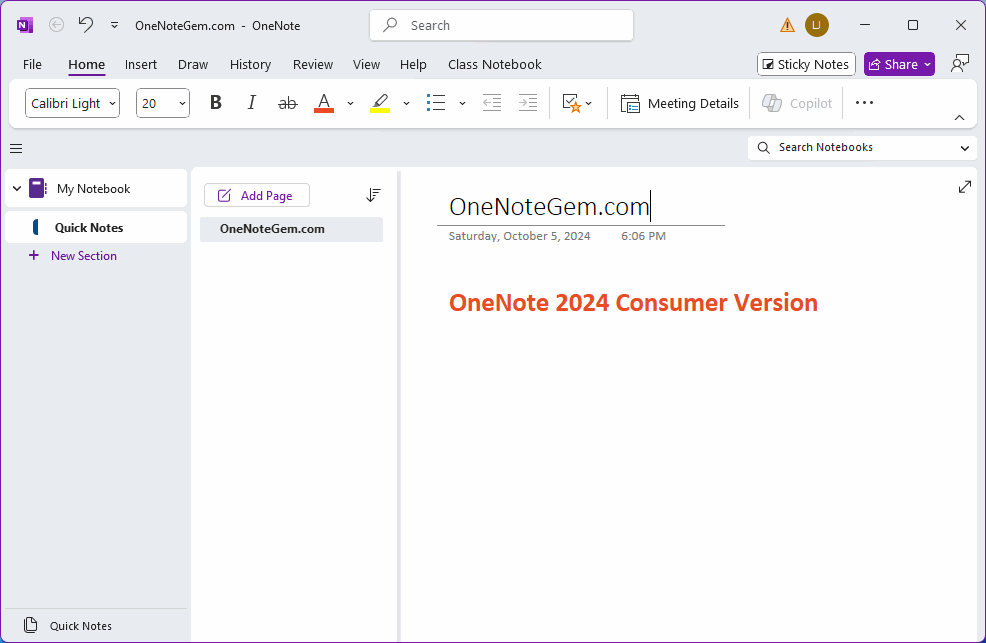Click the OneNote 2024 Consumer Version text
Viewport: 986px width, 643px height.
pos(633,302)
